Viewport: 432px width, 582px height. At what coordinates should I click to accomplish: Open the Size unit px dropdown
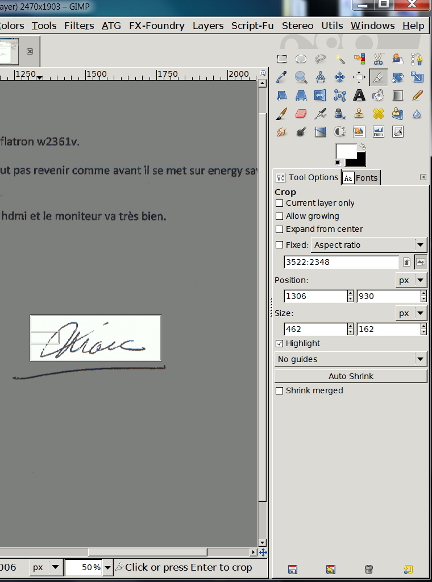pos(411,313)
